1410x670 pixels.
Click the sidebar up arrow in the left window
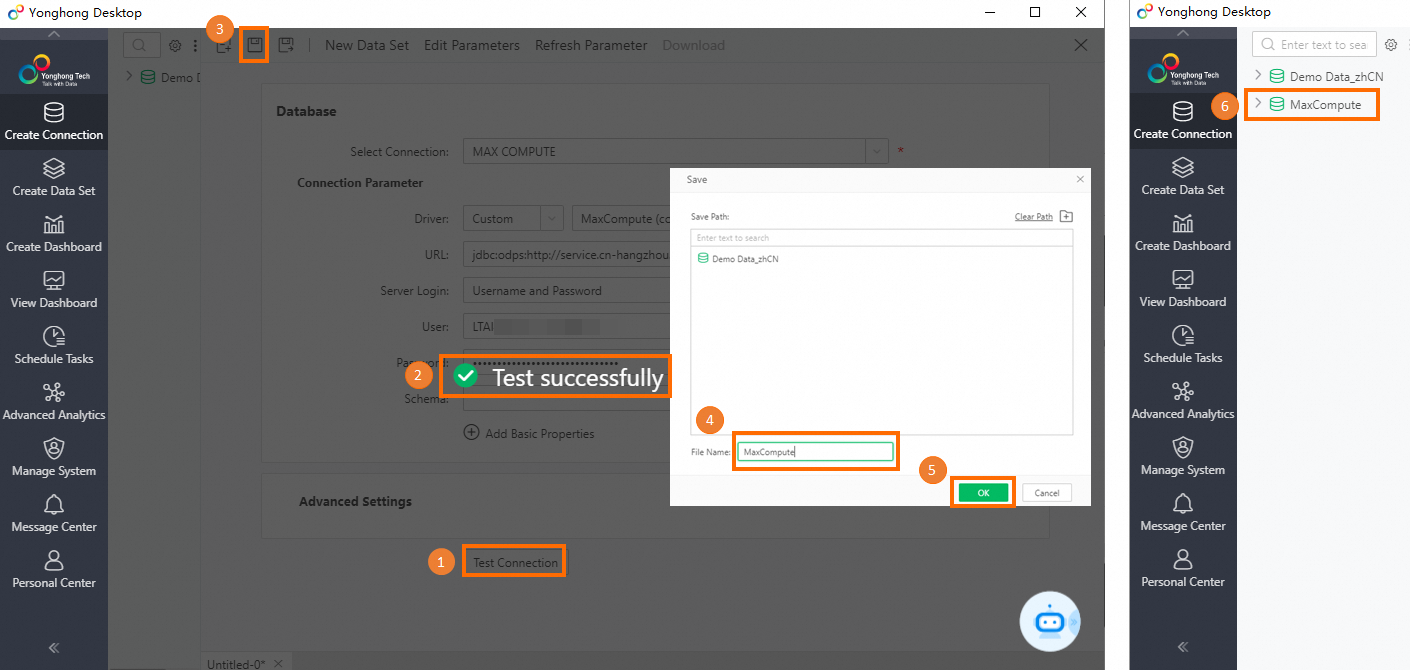54,34
